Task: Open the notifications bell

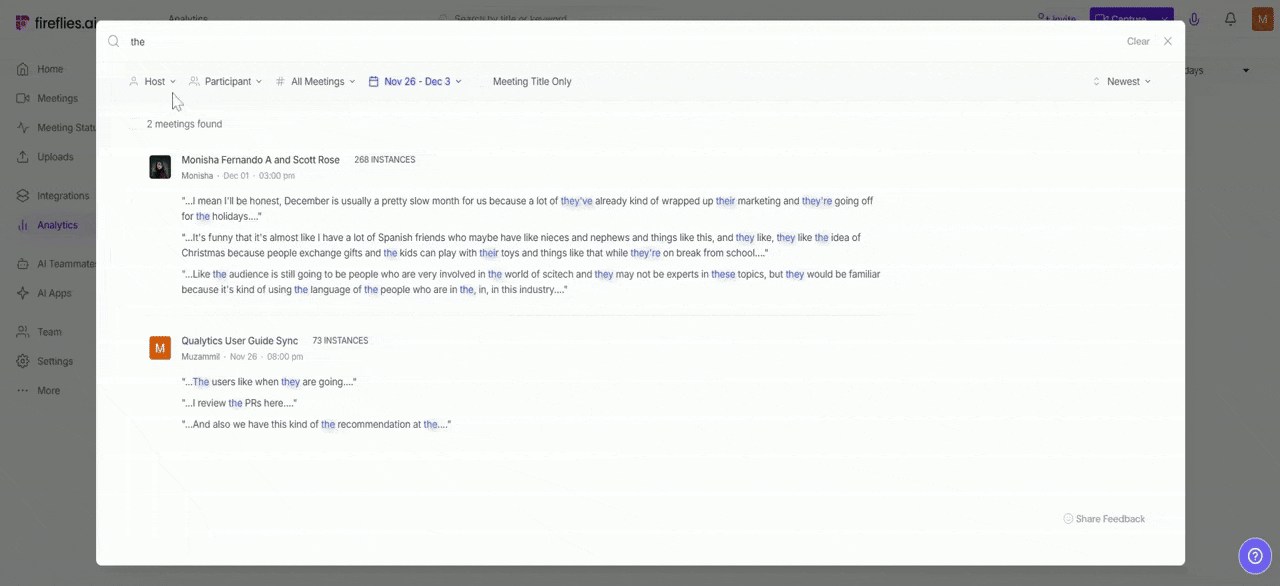Action: [1230, 19]
